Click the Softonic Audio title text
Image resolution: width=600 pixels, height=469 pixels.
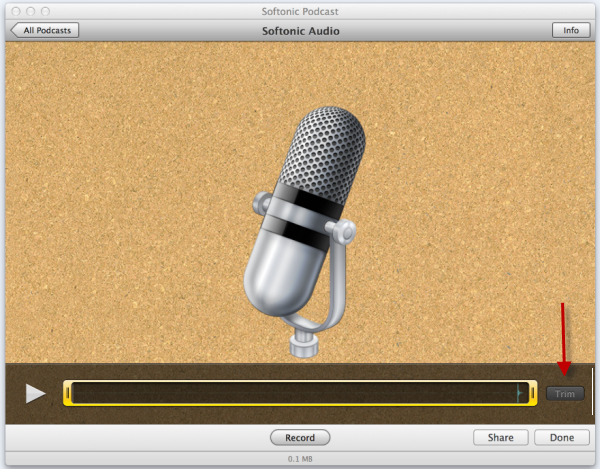click(x=301, y=31)
